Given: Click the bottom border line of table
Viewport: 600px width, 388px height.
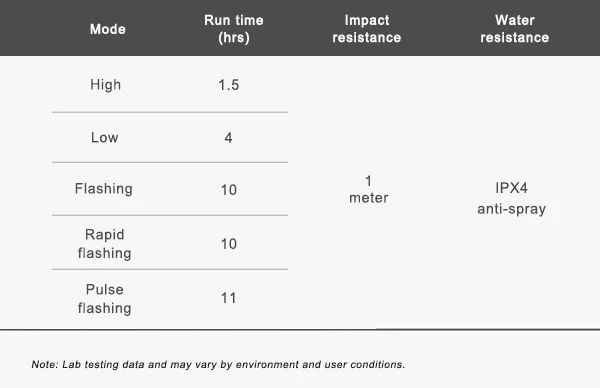Looking at the screenshot, I should 300,329.
